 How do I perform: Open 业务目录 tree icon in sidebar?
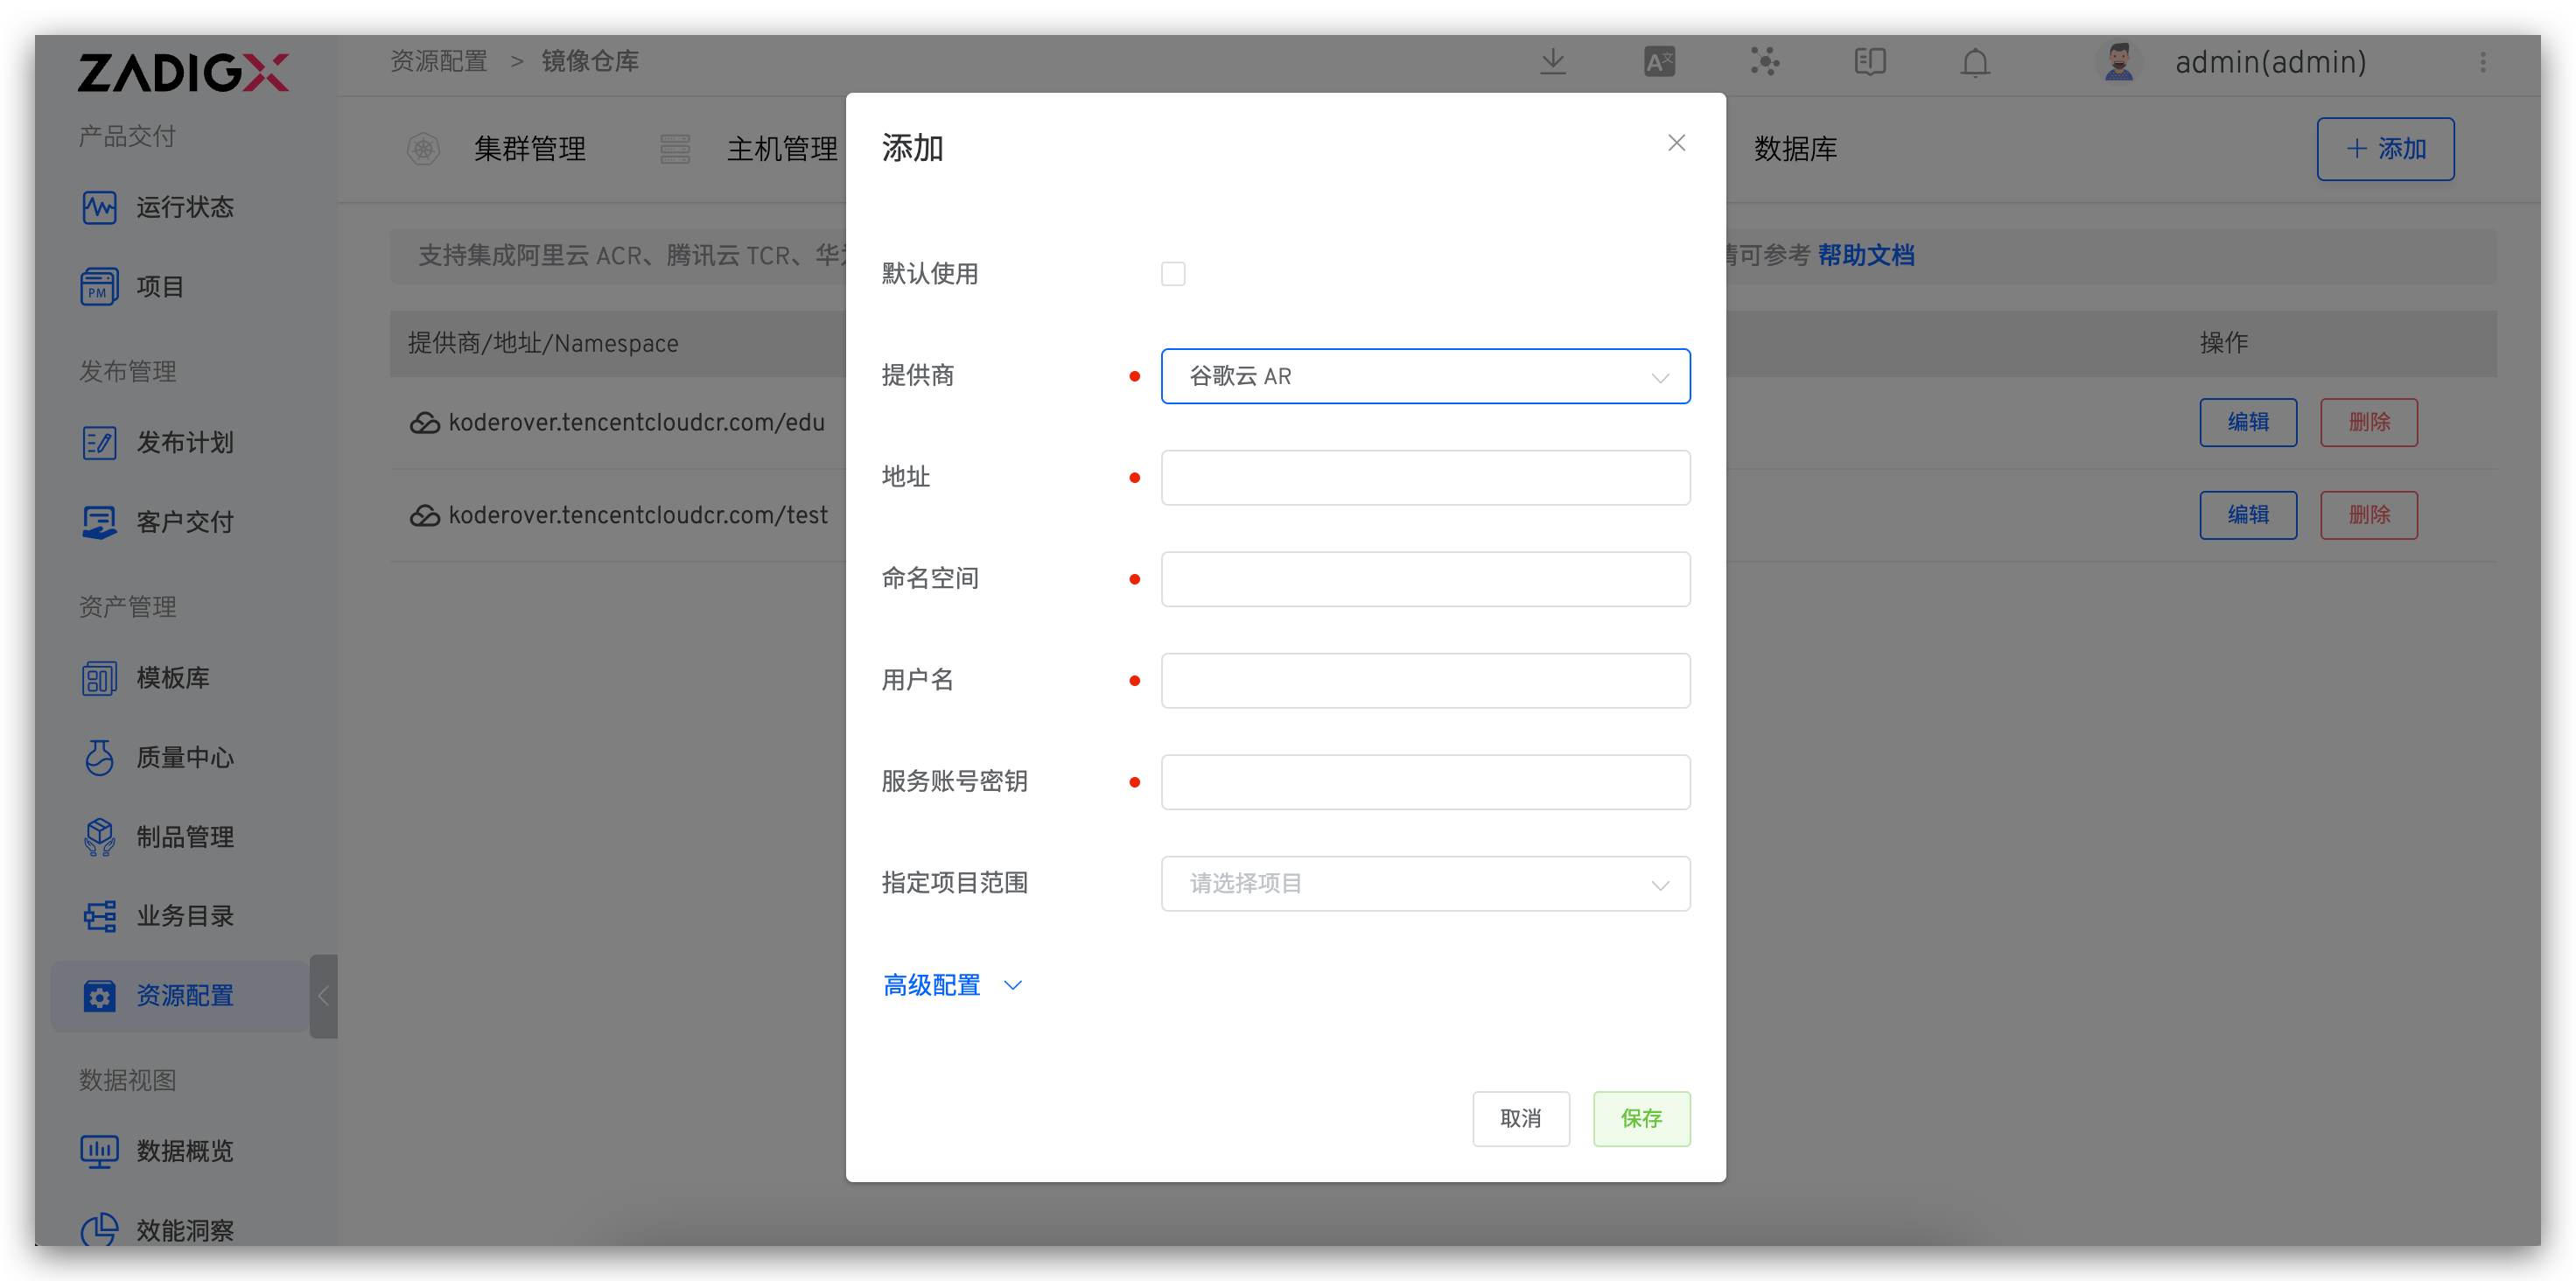coord(99,915)
